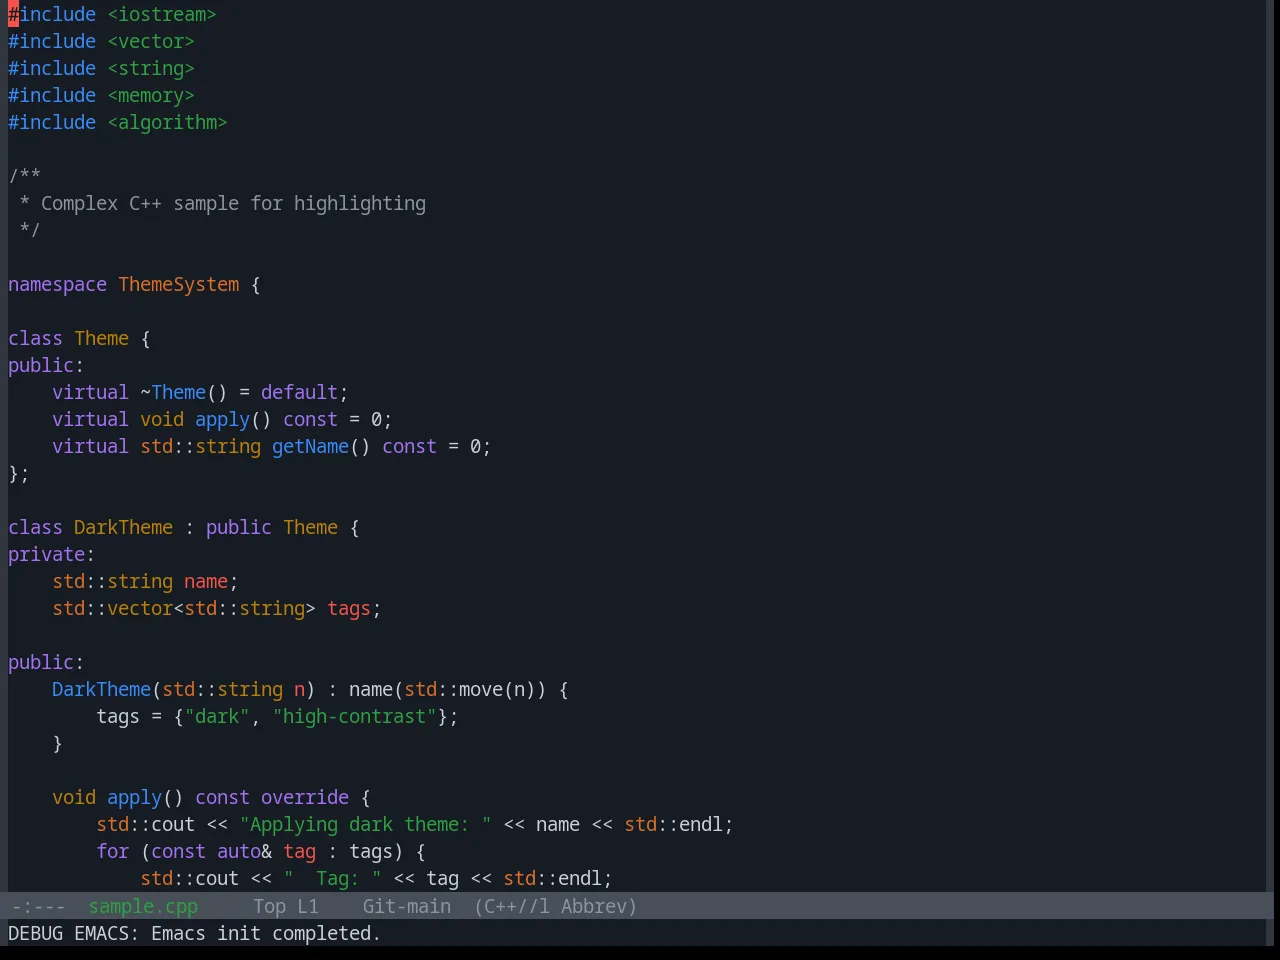Click on '<vector>' in the include line
Screen dimensions: 1280x960
pyautogui.click(x=151, y=41)
